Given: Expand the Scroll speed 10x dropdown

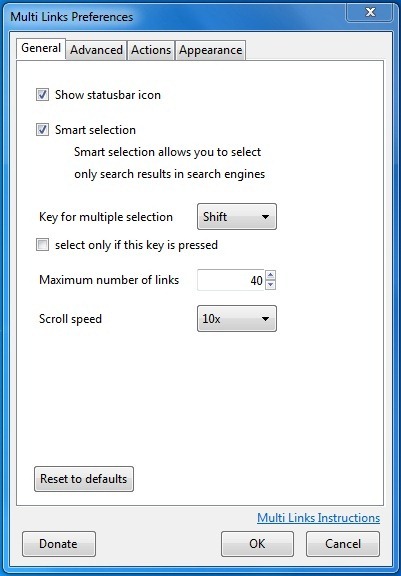Looking at the screenshot, I should coord(237,318).
